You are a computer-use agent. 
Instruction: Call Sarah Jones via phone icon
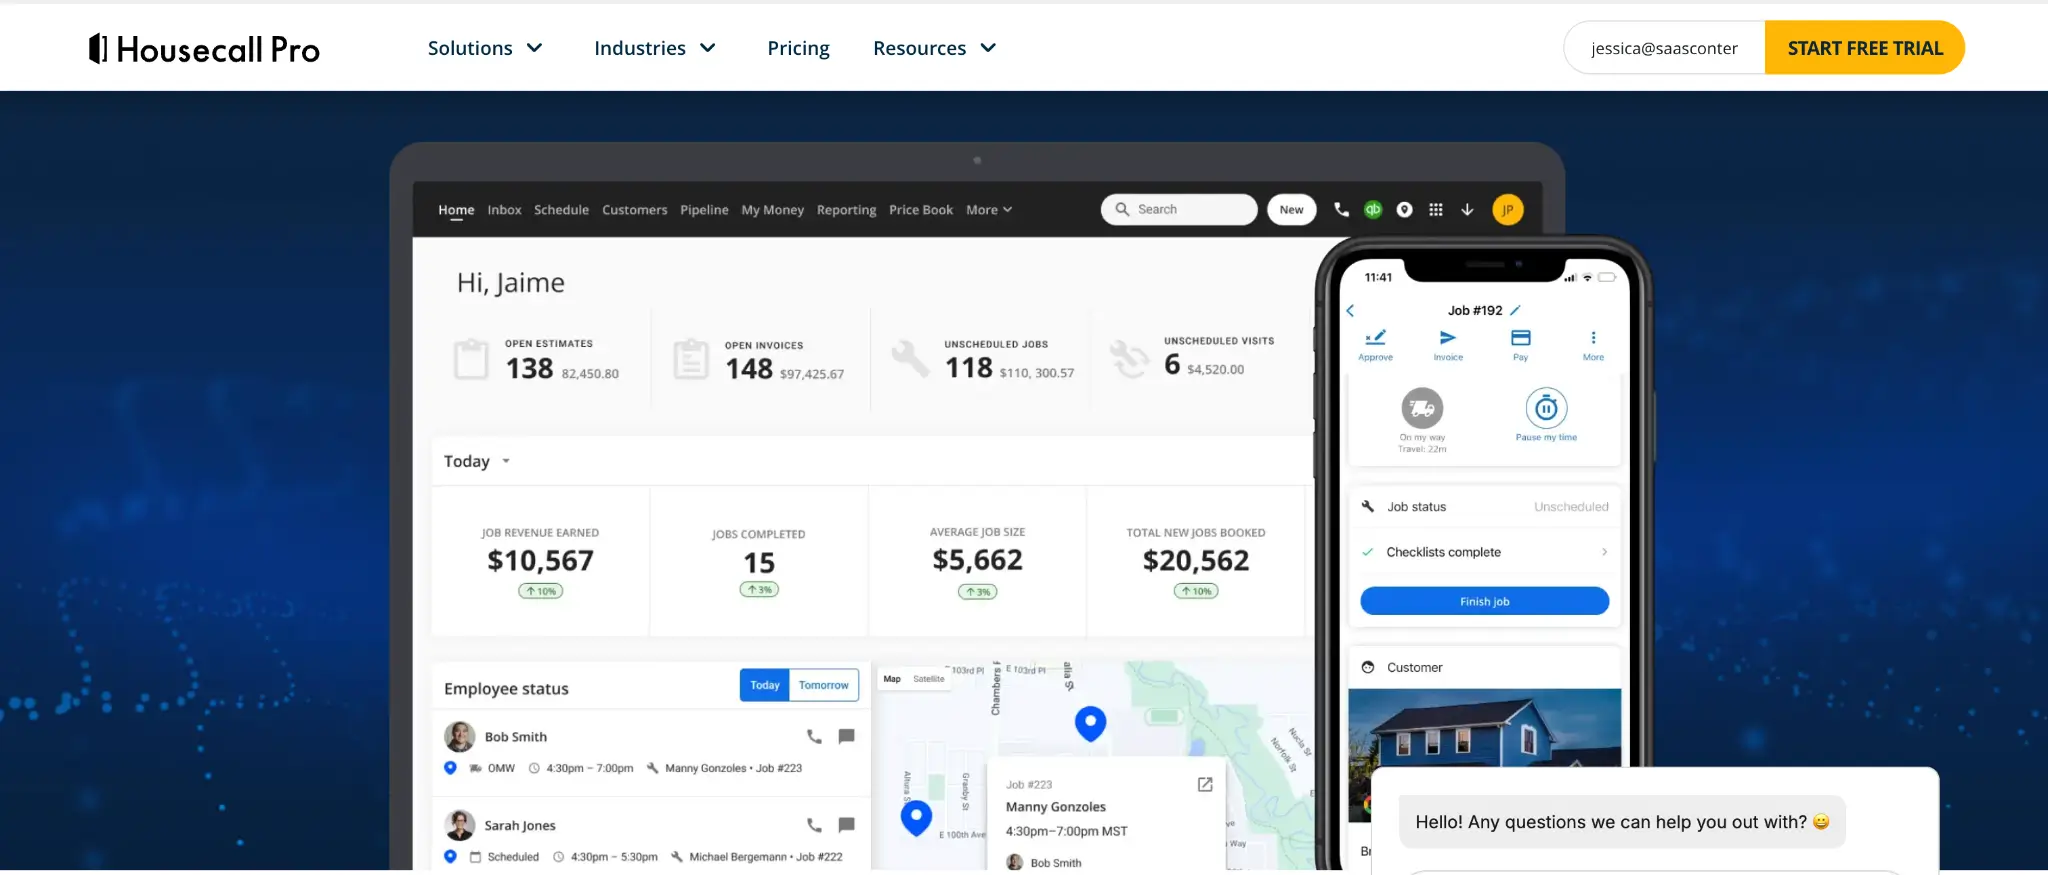(814, 825)
